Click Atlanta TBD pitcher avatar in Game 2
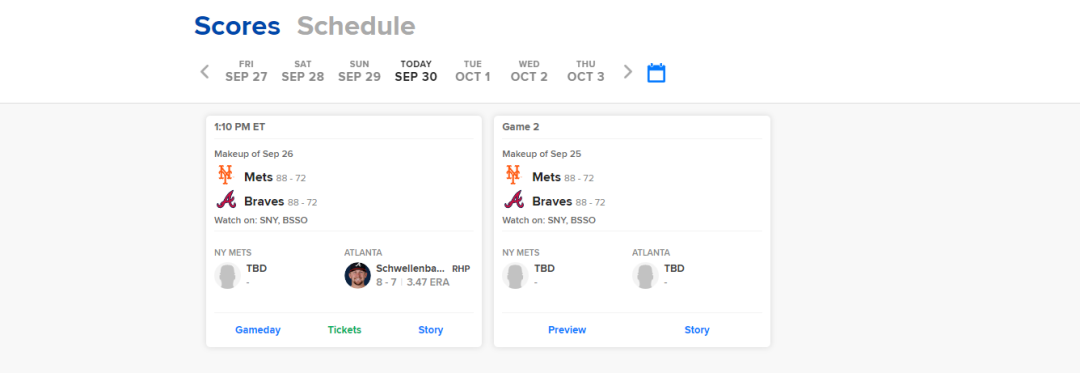Screen dimensions: 1080x373 [645, 275]
